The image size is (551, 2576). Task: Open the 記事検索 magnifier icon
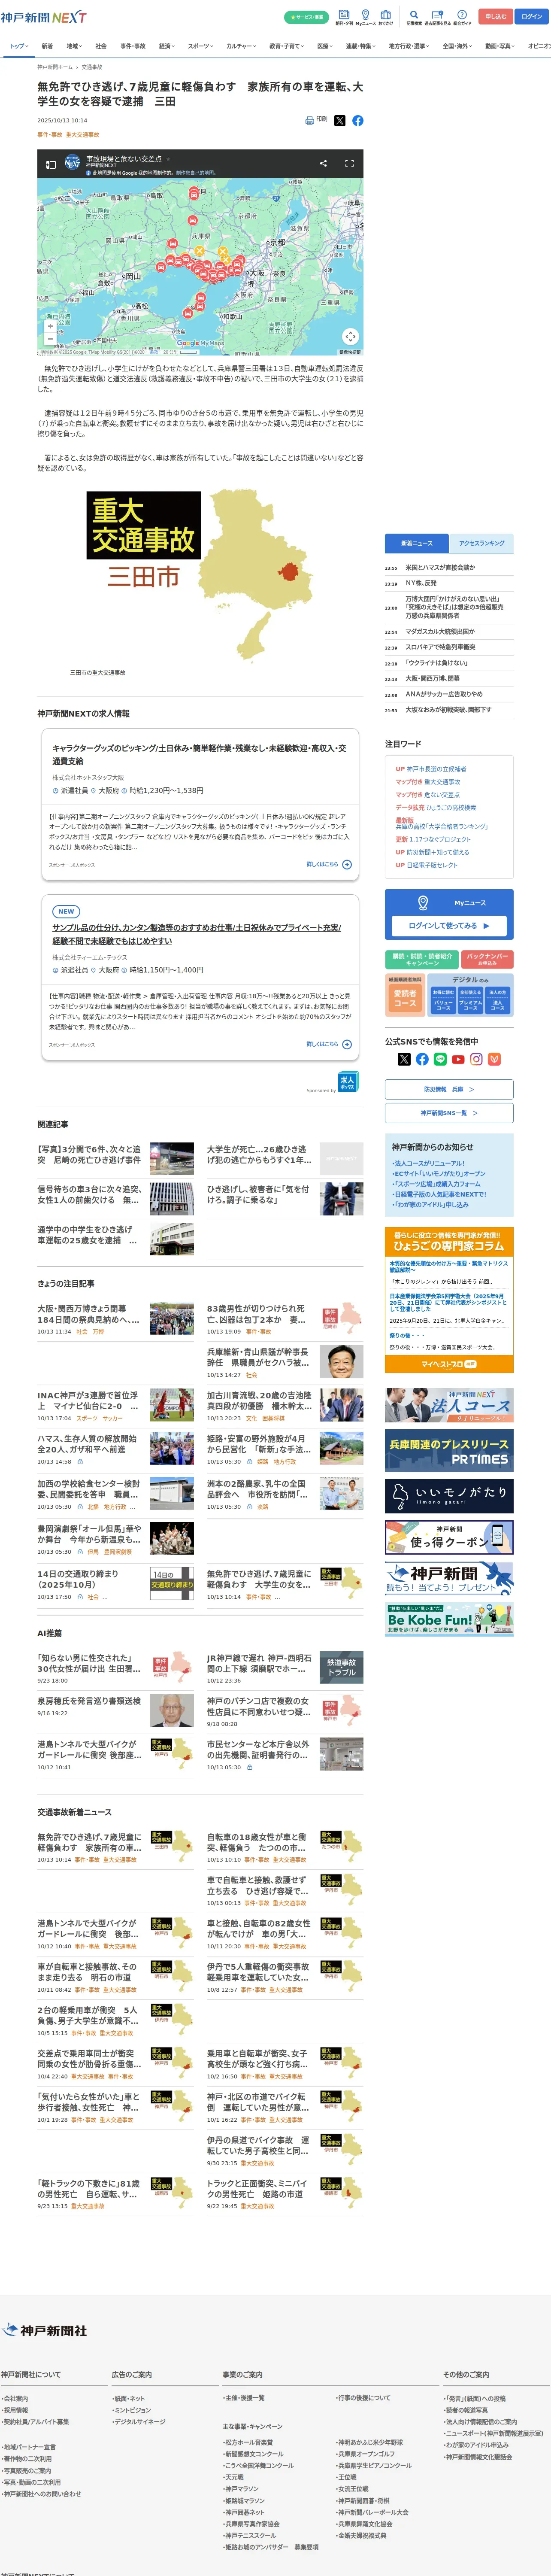(x=414, y=17)
